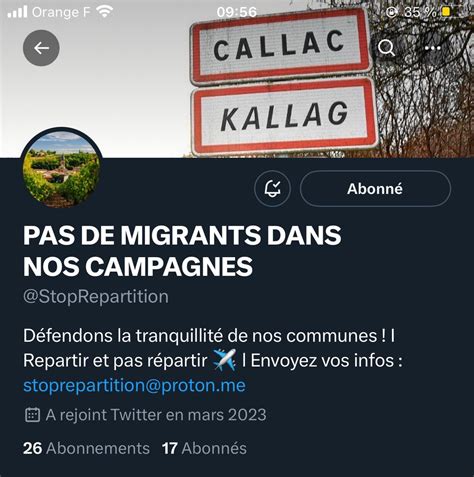Screen dimensions: 474x477
Task: View the Callac Kallag header banner image
Action: pos(237,79)
